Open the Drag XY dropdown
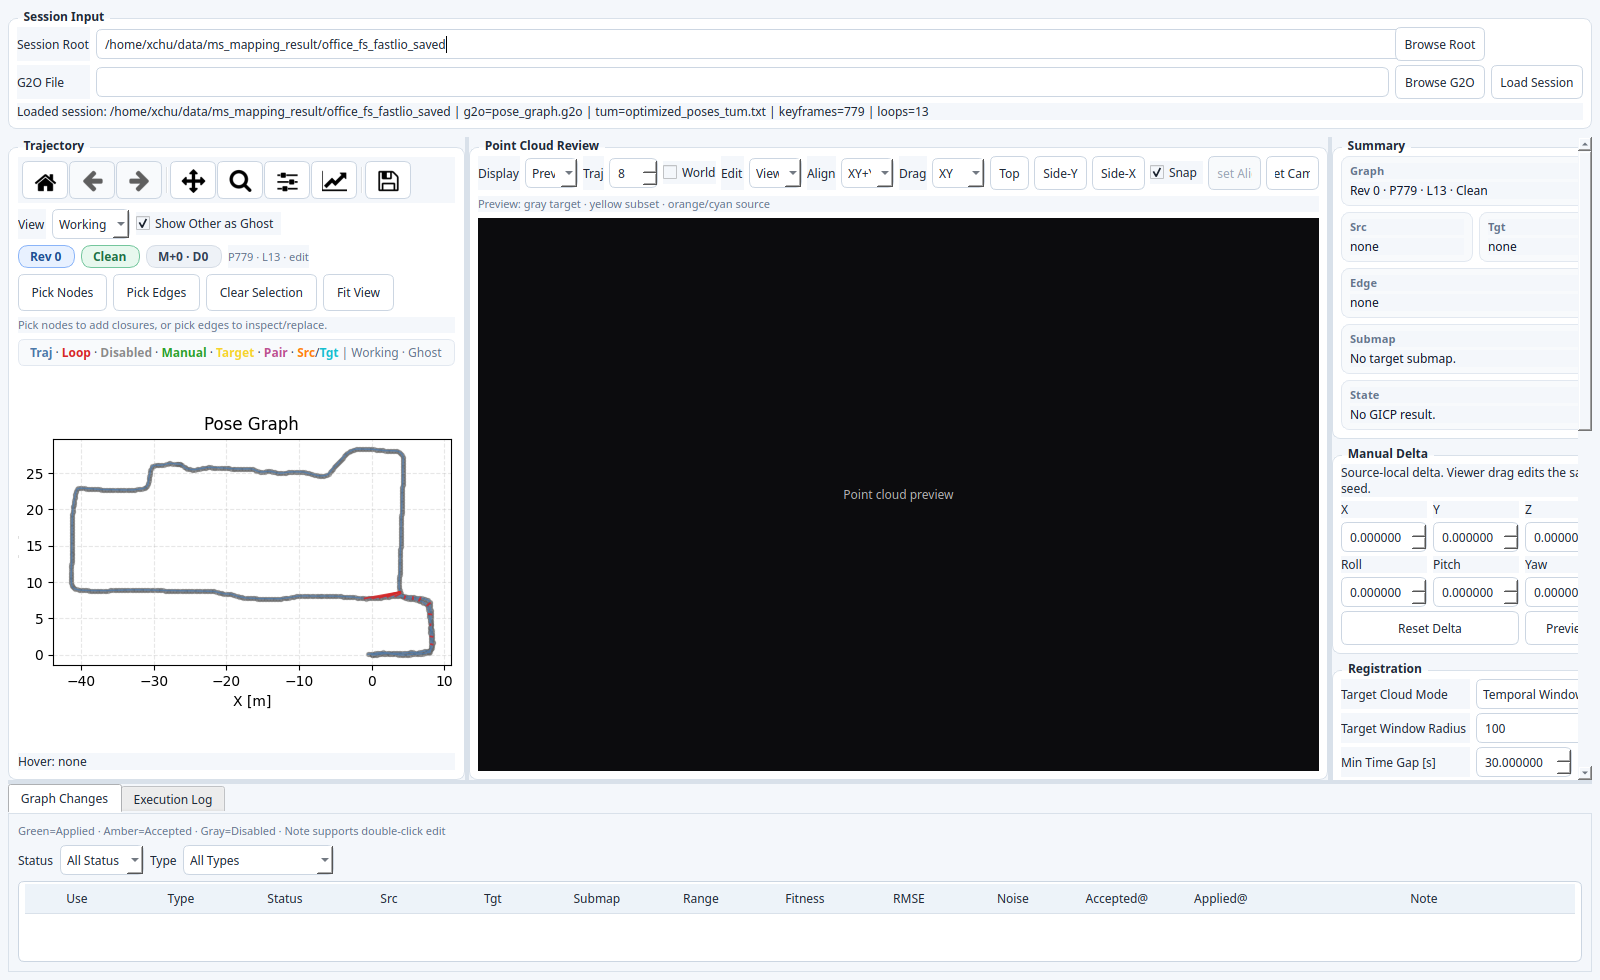This screenshot has width=1600, height=980. coord(958,174)
